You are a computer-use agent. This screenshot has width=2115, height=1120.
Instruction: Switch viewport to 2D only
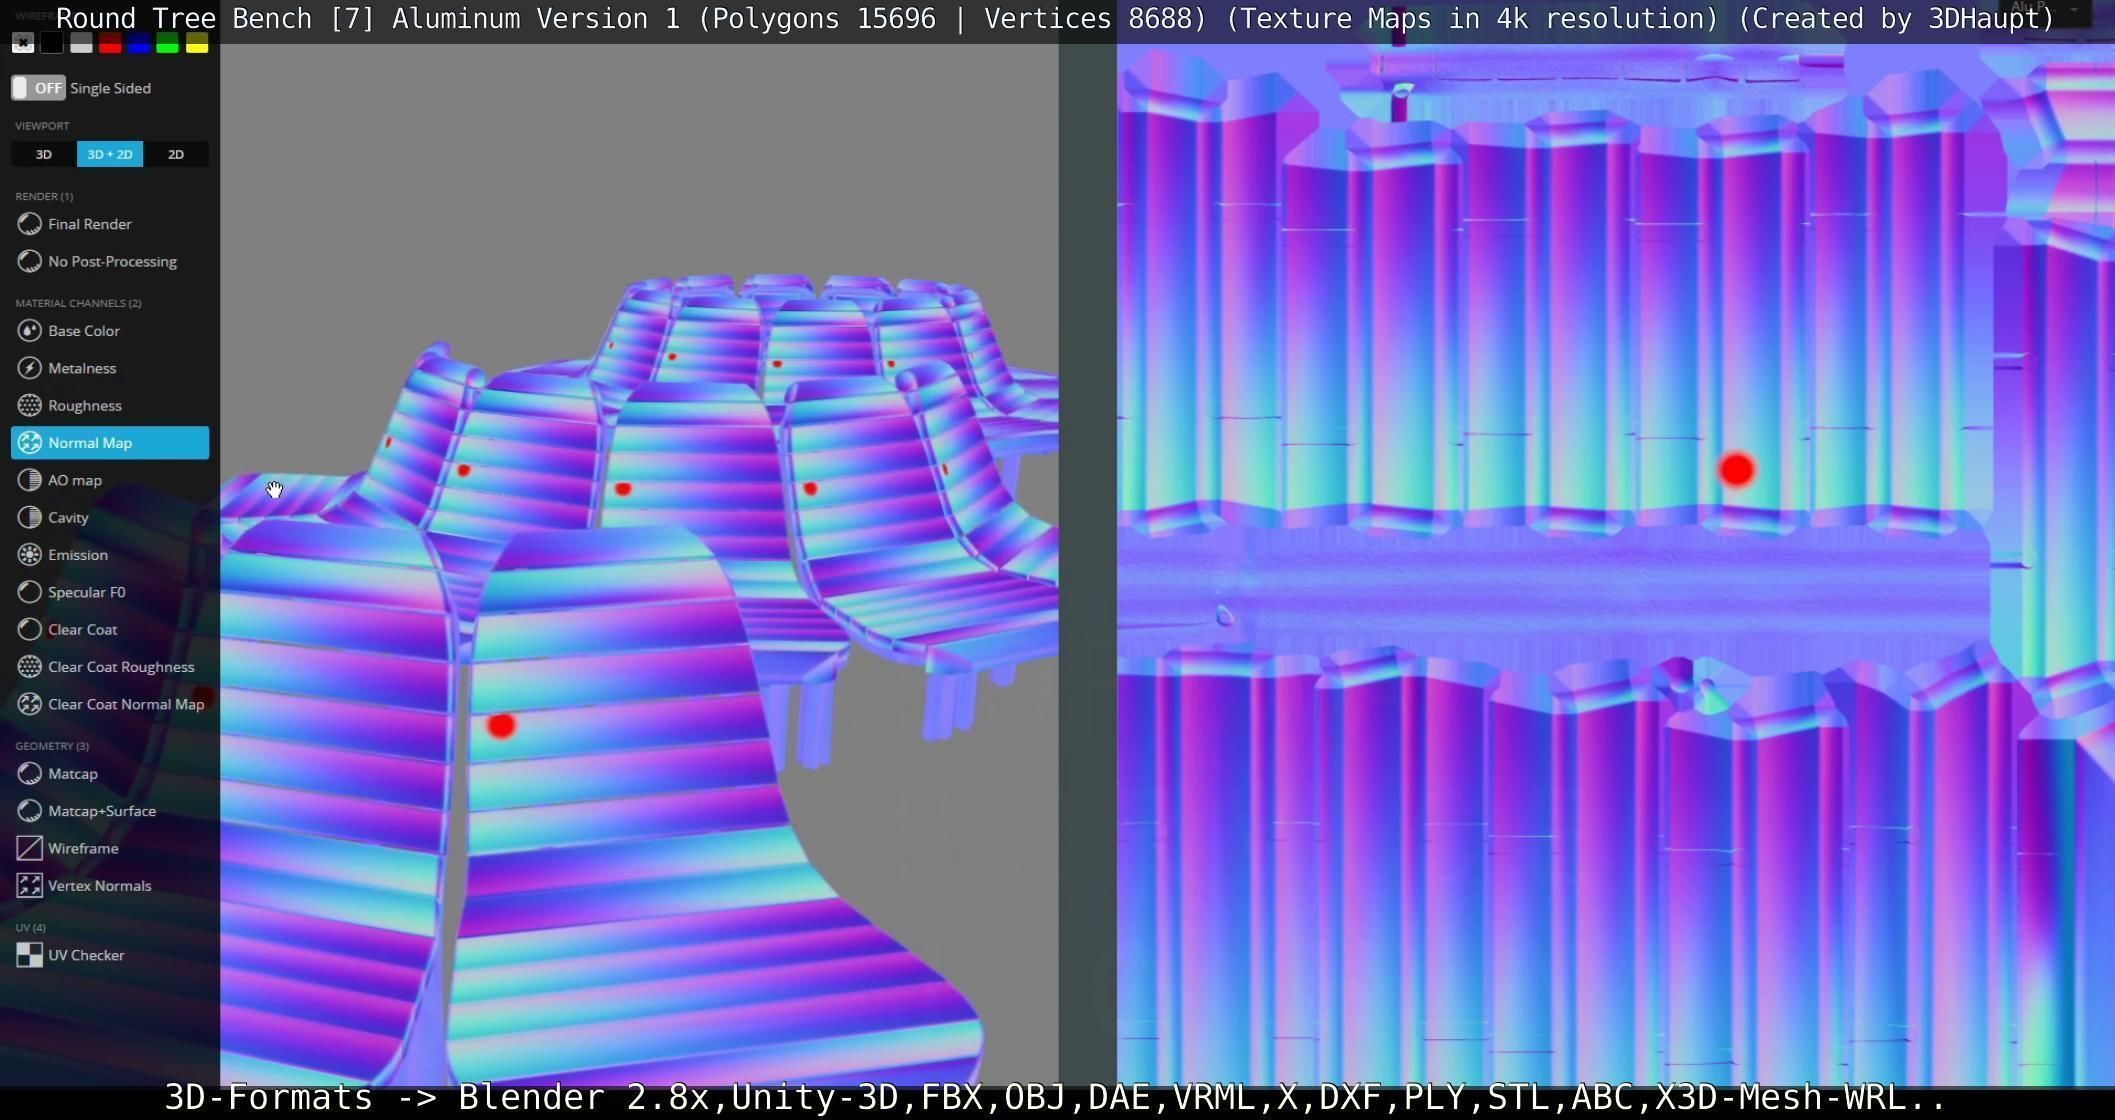176,154
